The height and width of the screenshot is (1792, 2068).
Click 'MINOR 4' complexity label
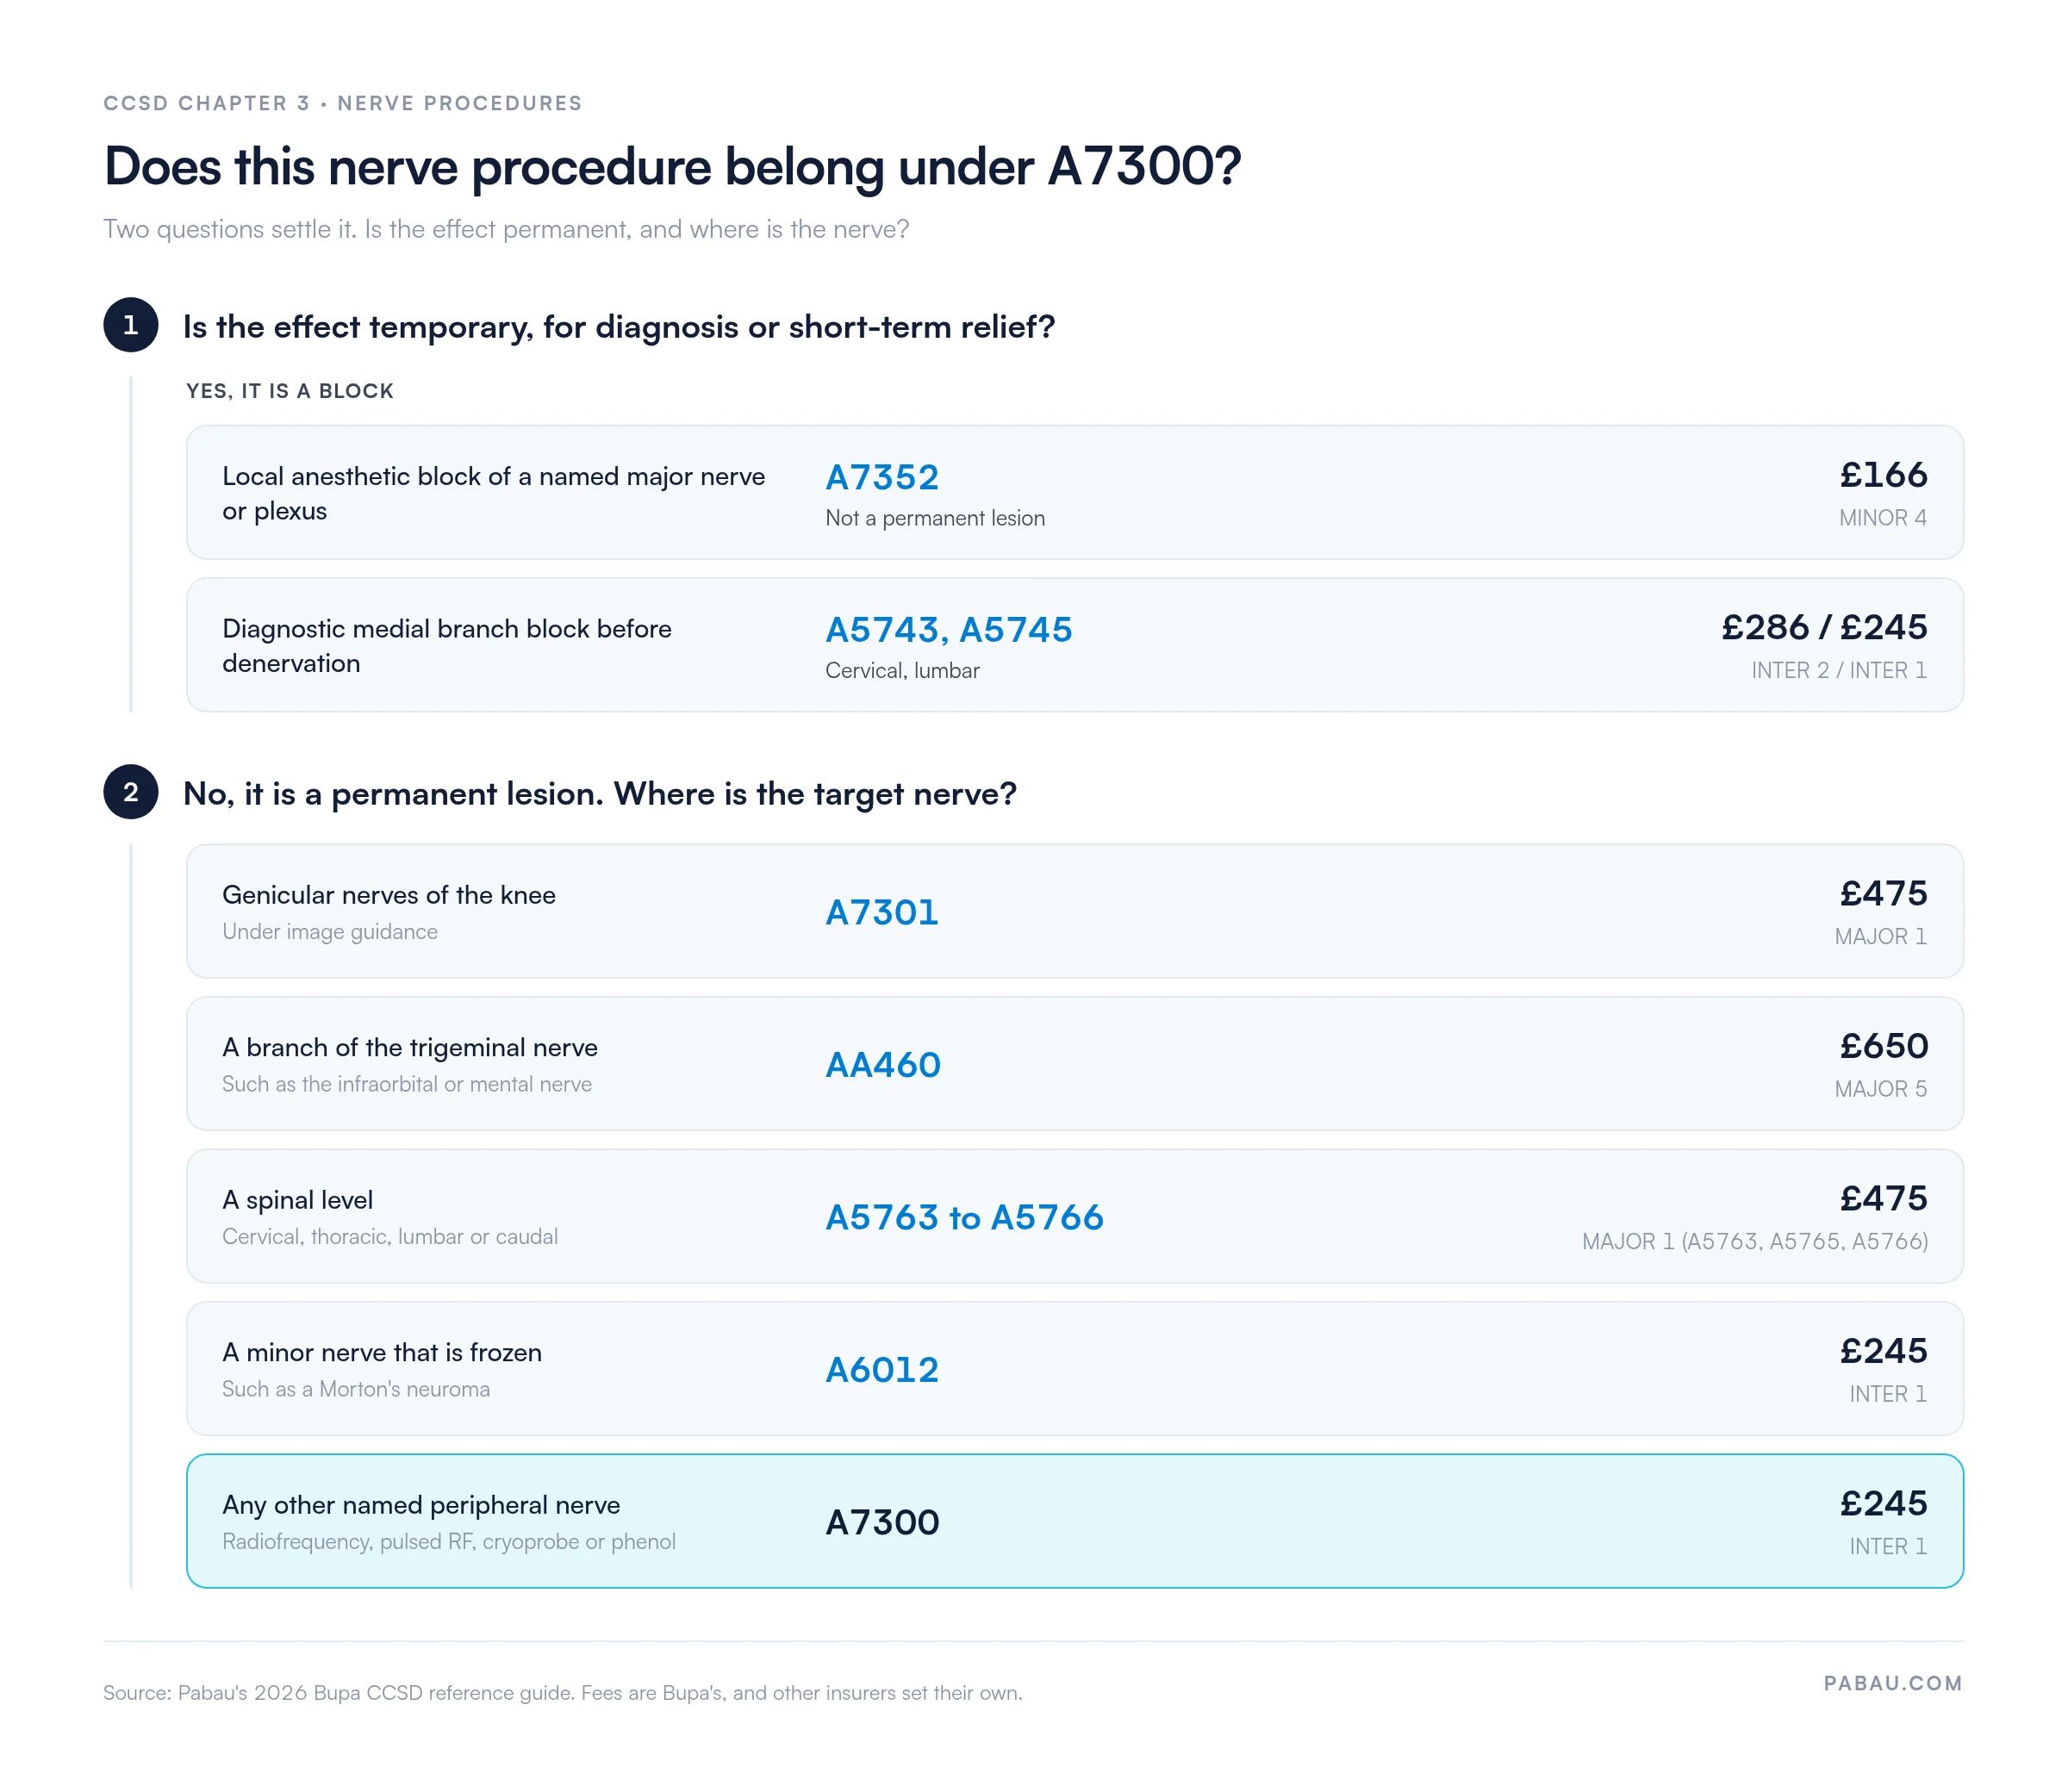click(x=1883, y=518)
